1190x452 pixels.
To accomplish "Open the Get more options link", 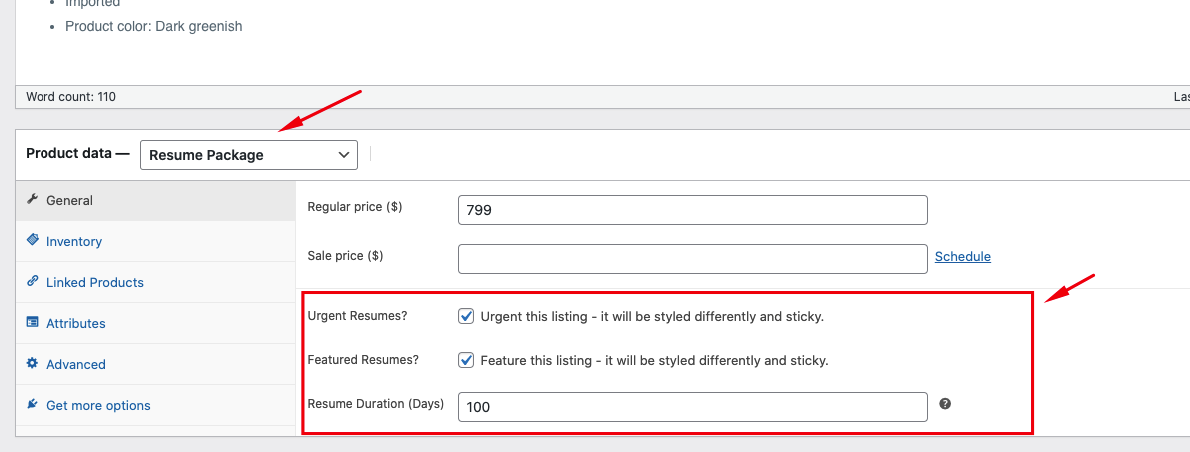I will coord(98,405).
